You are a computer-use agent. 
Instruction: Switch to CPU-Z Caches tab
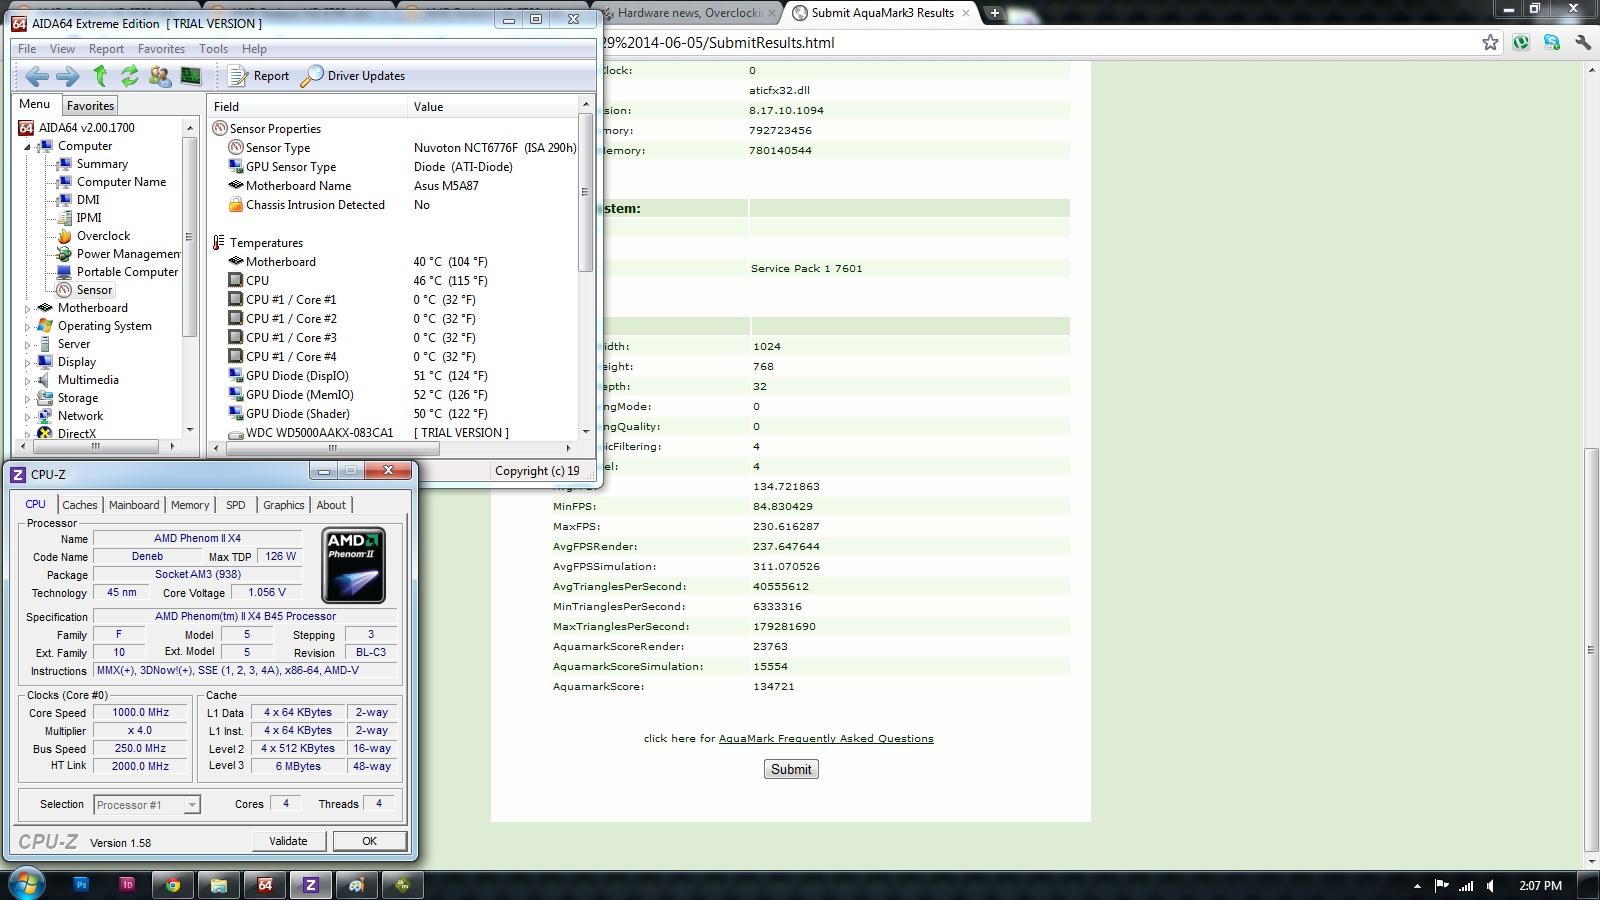tap(80, 505)
